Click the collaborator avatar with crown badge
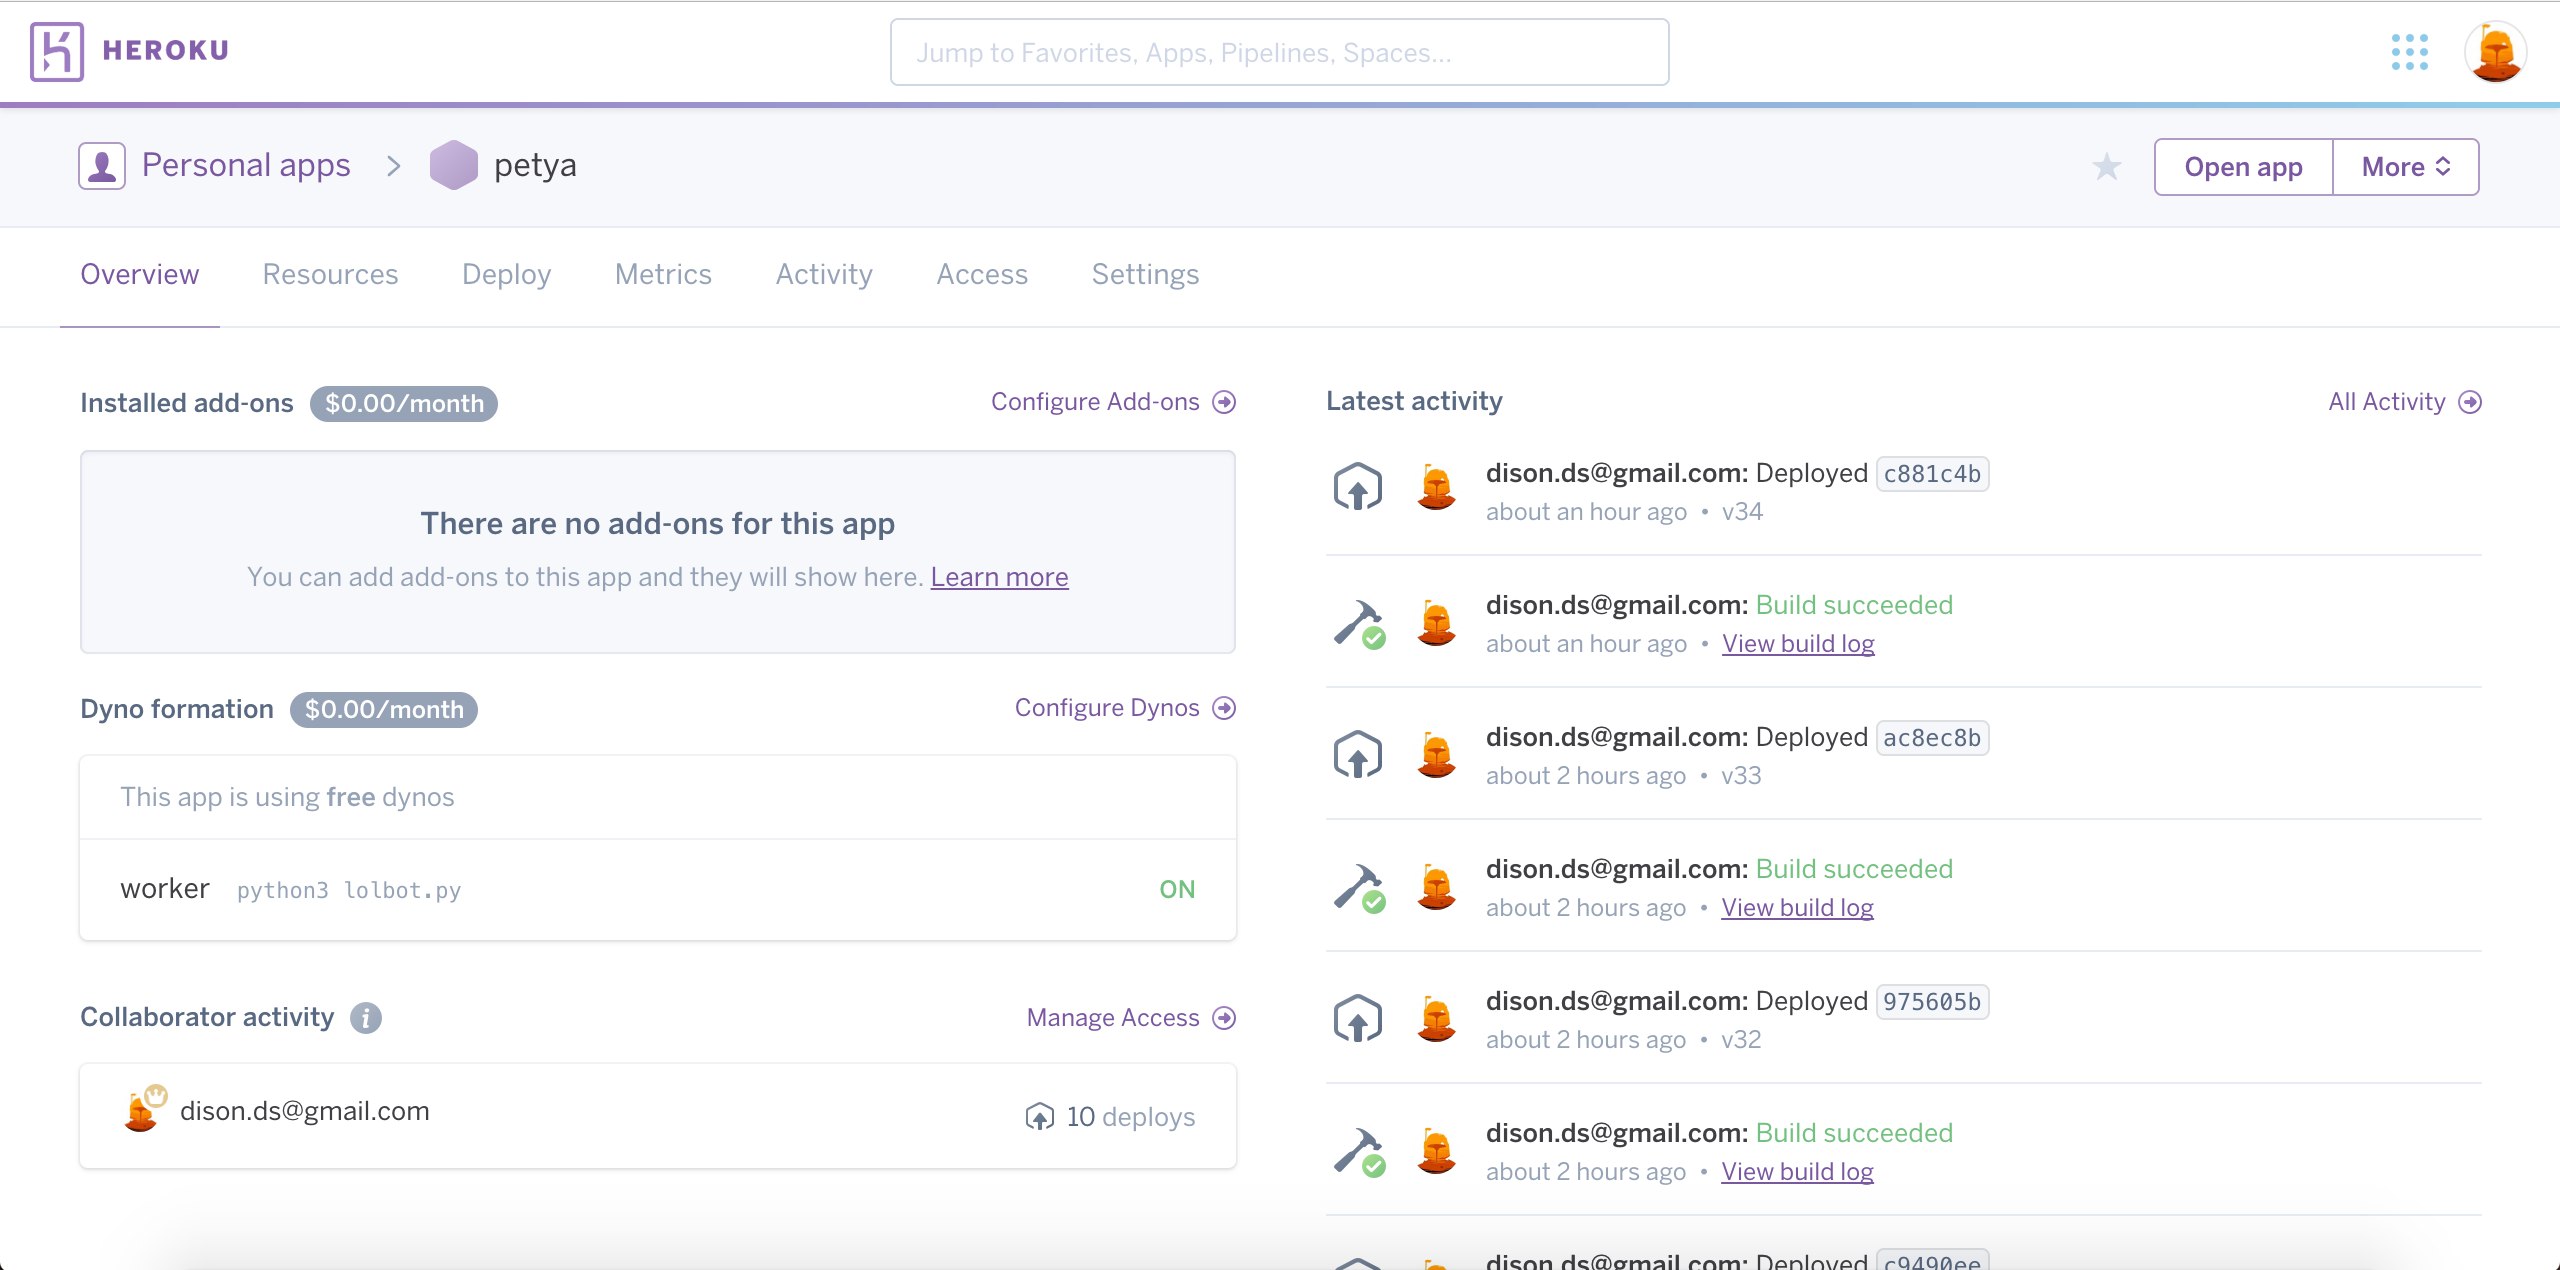The image size is (2560, 1270). click(144, 1109)
